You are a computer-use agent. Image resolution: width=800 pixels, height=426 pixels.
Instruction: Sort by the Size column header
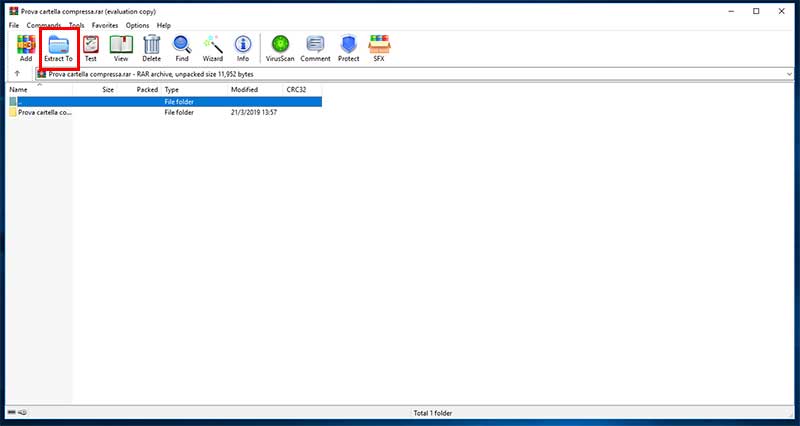pos(95,89)
